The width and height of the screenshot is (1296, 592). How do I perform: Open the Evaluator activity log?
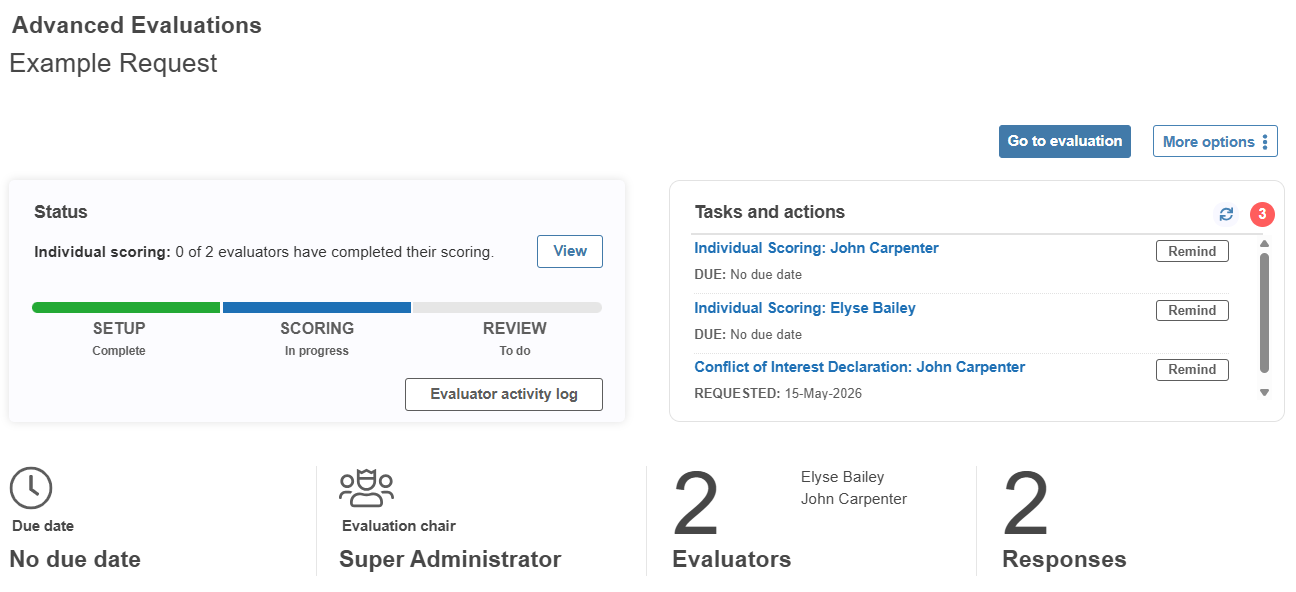(504, 394)
